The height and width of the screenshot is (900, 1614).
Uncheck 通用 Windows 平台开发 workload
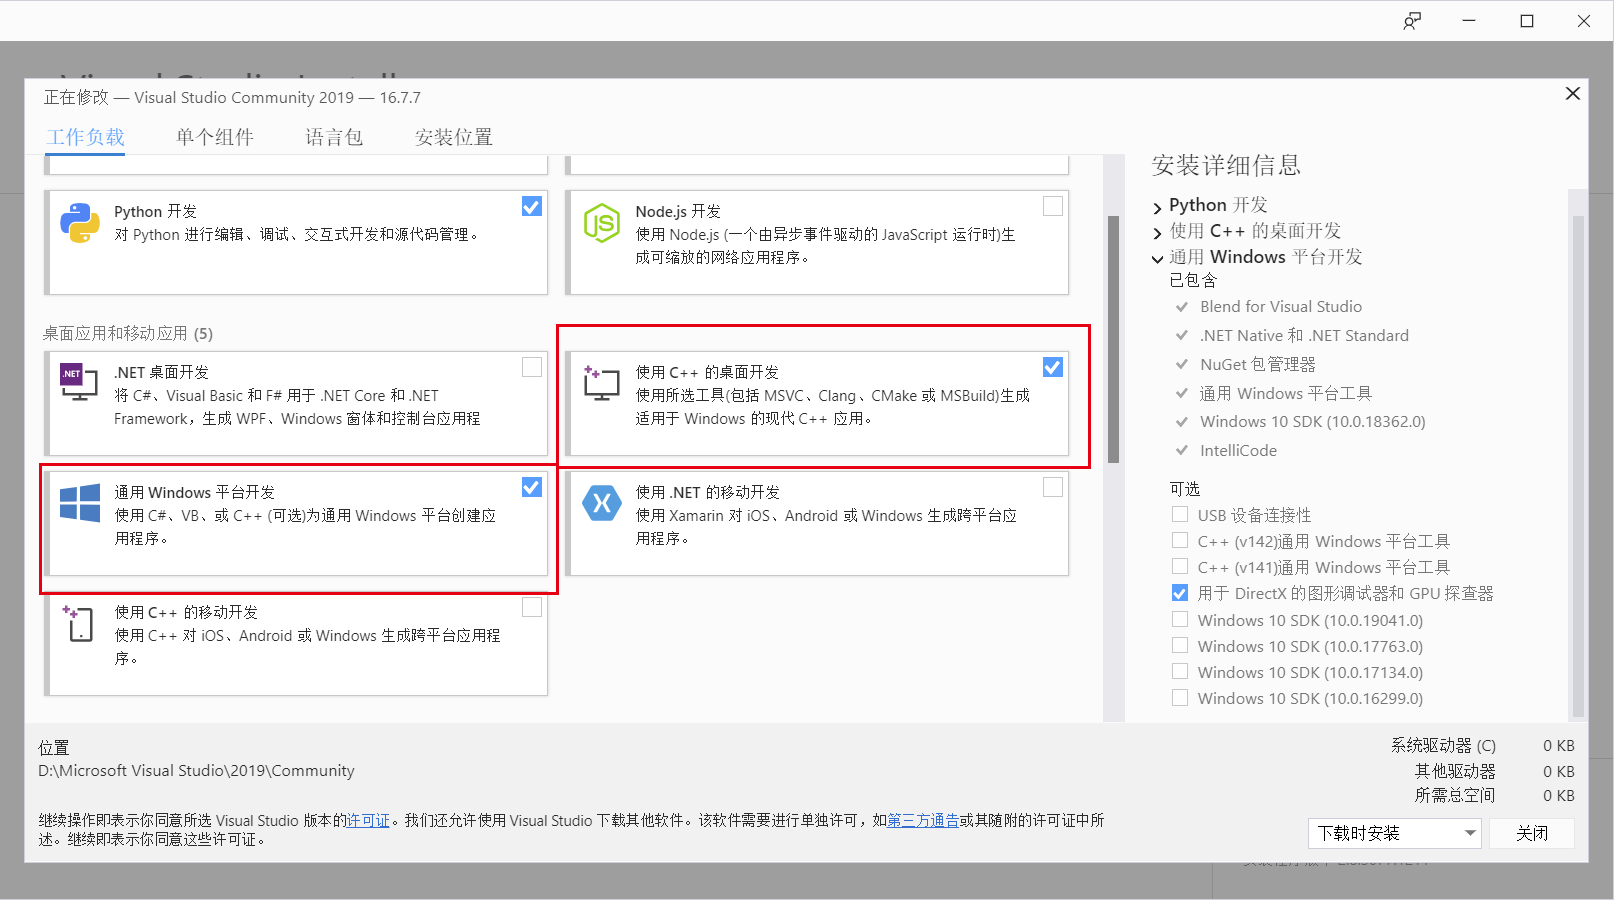pos(532,487)
